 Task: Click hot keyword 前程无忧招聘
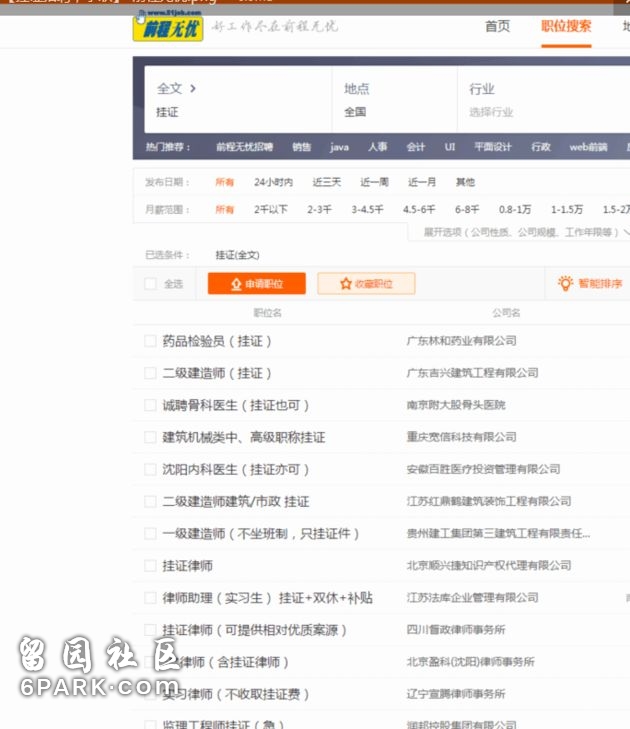[x=244, y=147]
